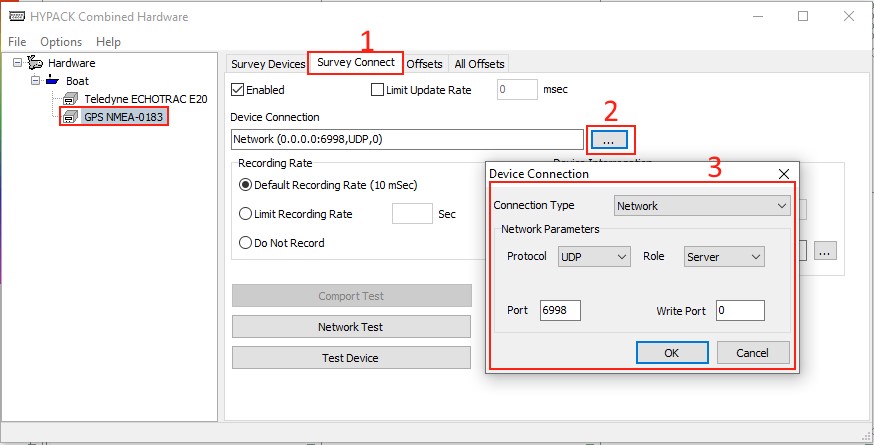Open the Options menu
Screen dimensions: 874x445
[x=61, y=42]
